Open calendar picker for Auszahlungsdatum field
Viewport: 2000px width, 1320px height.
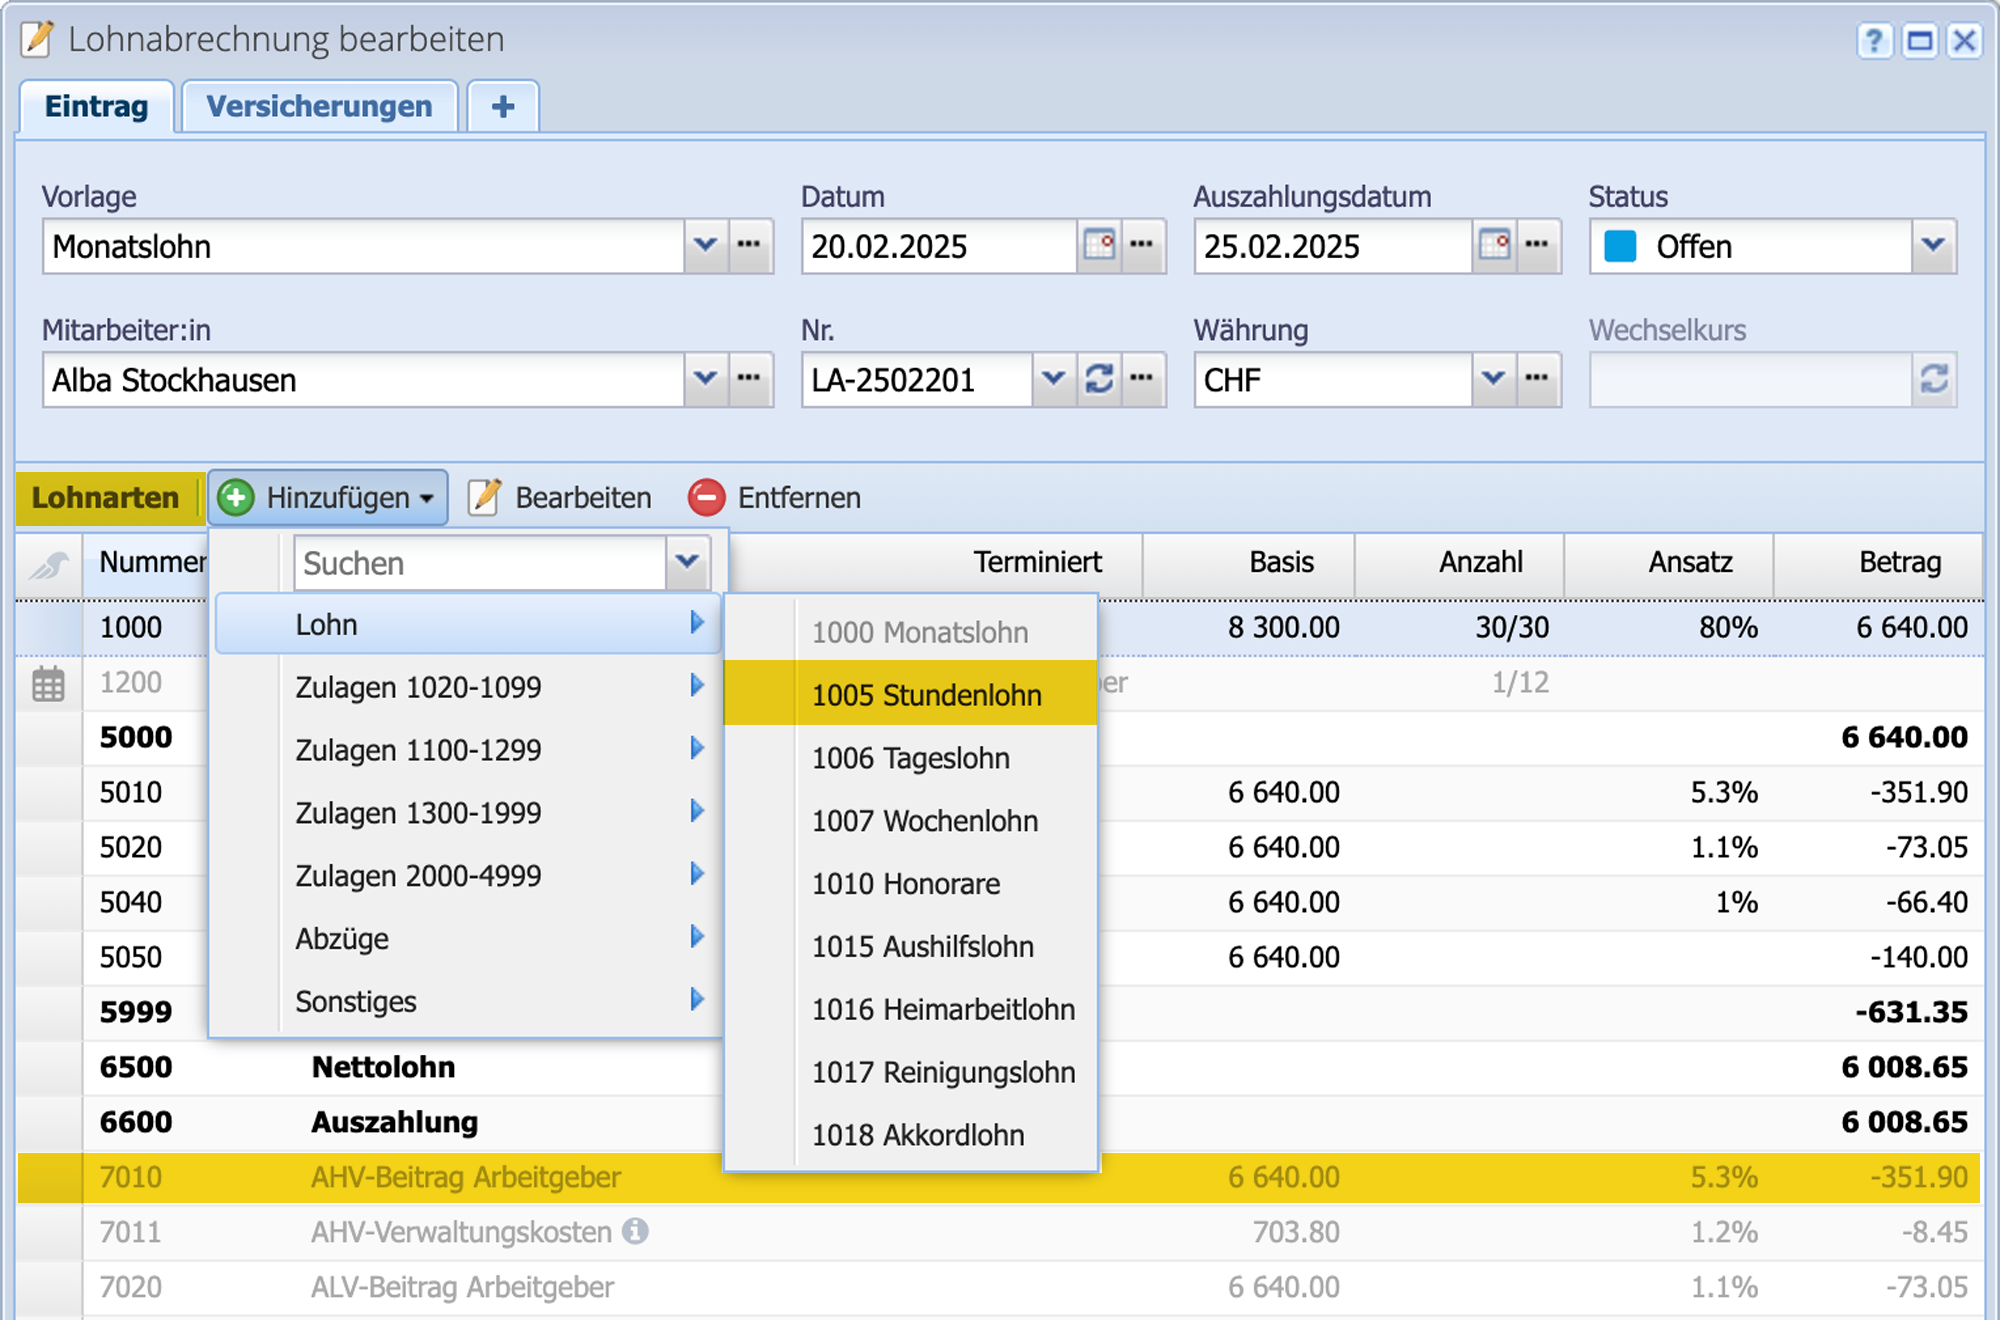(x=1494, y=246)
